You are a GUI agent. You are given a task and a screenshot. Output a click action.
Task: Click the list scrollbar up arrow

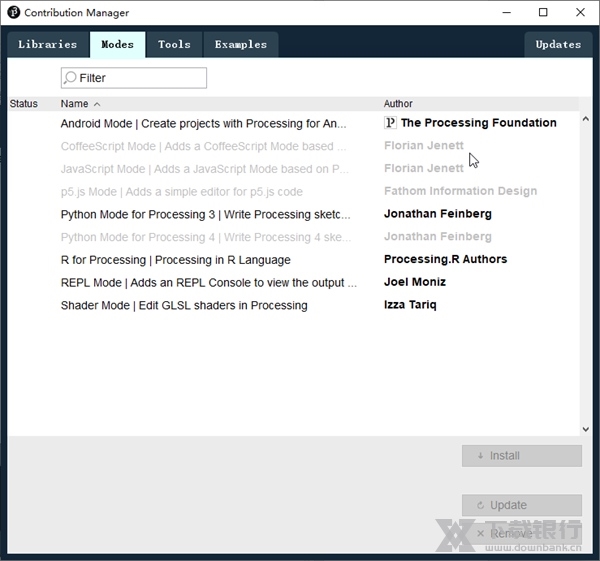pos(585,119)
